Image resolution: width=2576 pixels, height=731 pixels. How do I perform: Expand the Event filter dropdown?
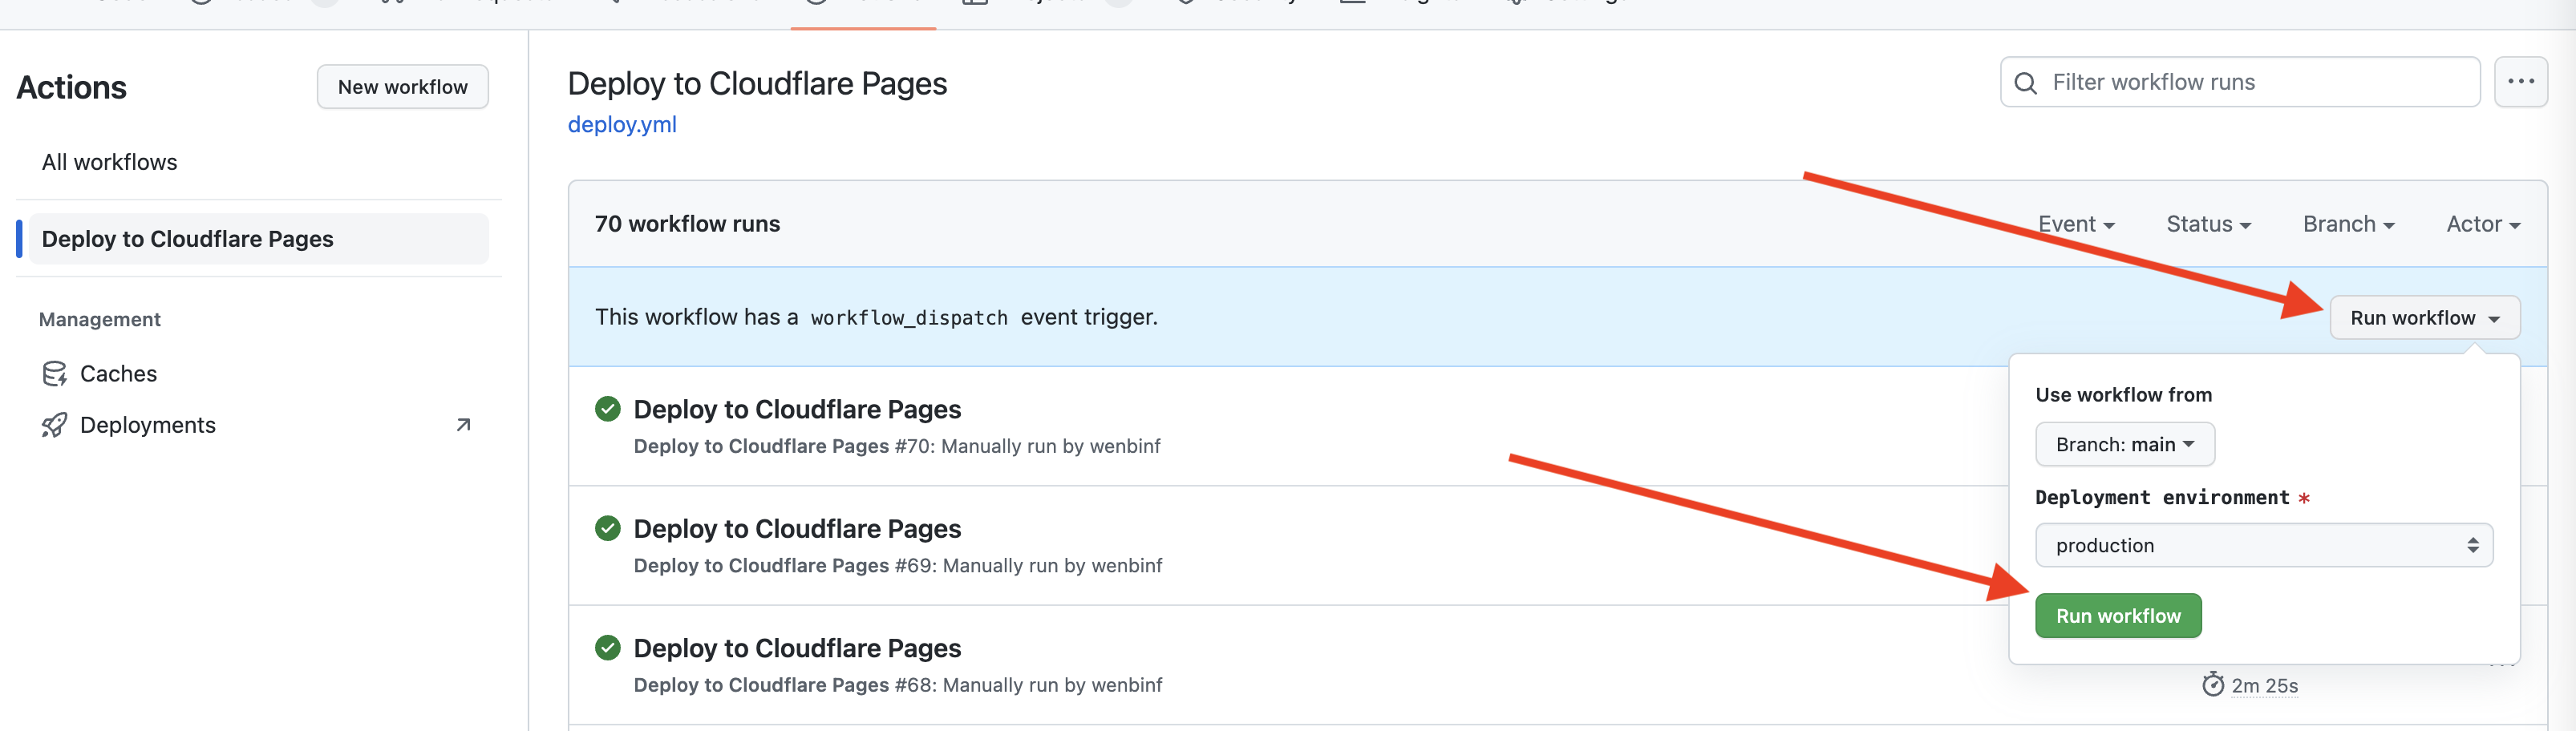[x=2076, y=224]
